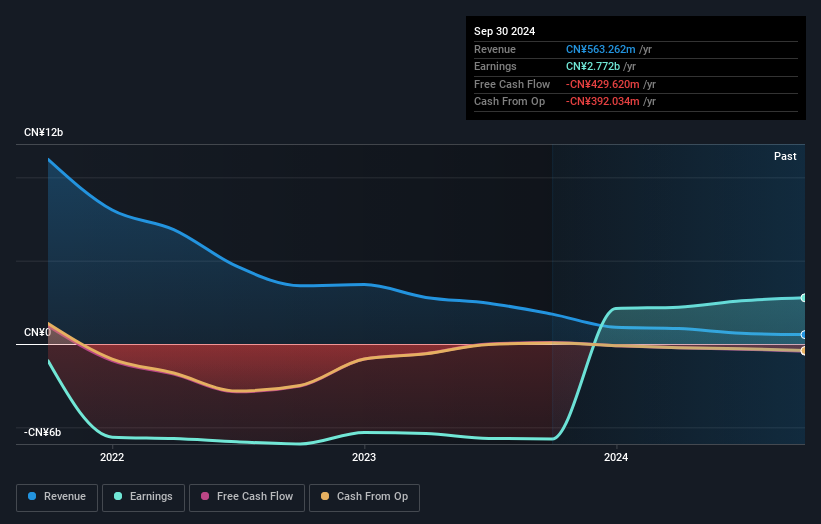Toggle the Free Cash Flow legend series
Viewport: 821px width, 524px height.
point(247,497)
